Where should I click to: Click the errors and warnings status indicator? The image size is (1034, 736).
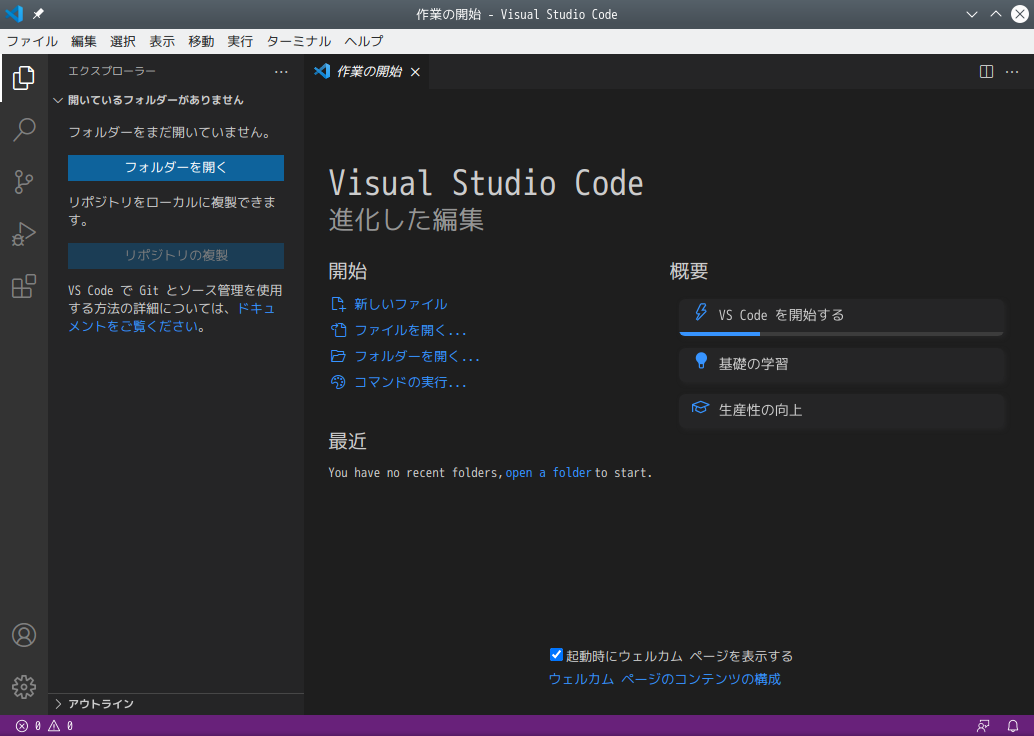(44, 726)
